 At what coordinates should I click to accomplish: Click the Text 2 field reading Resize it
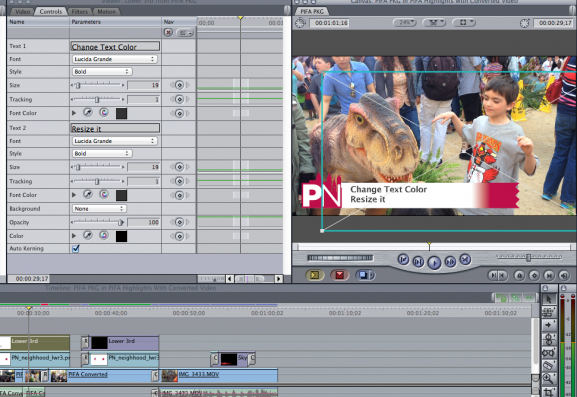point(115,128)
